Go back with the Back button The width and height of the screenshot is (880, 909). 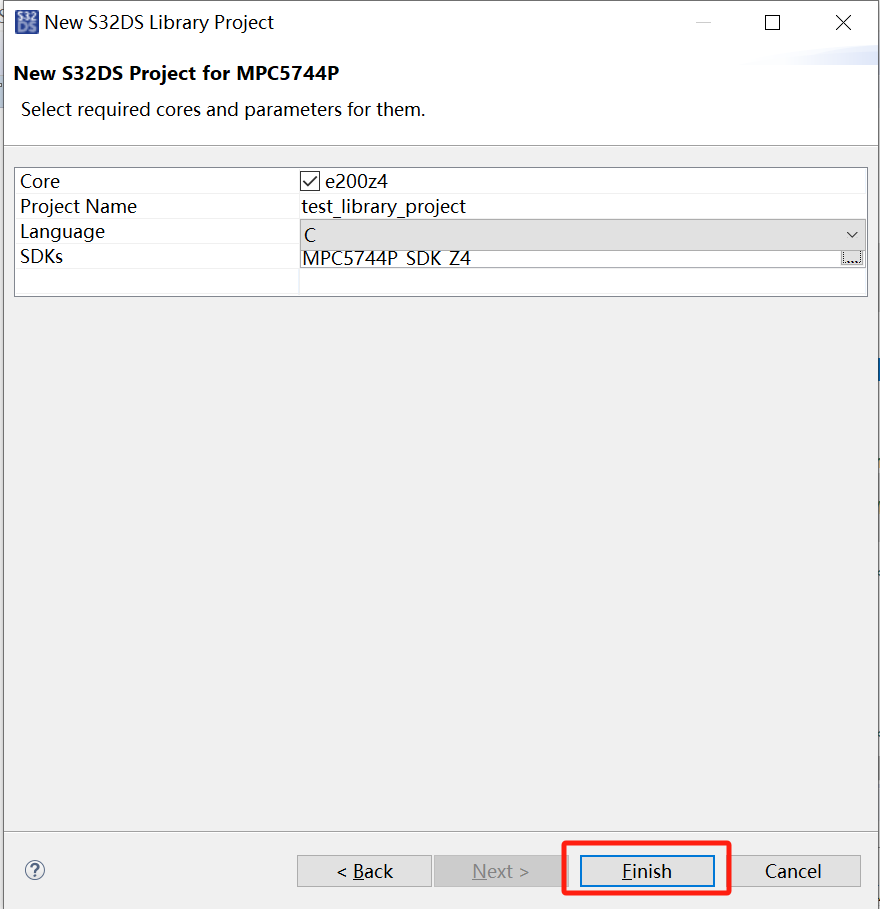point(364,871)
